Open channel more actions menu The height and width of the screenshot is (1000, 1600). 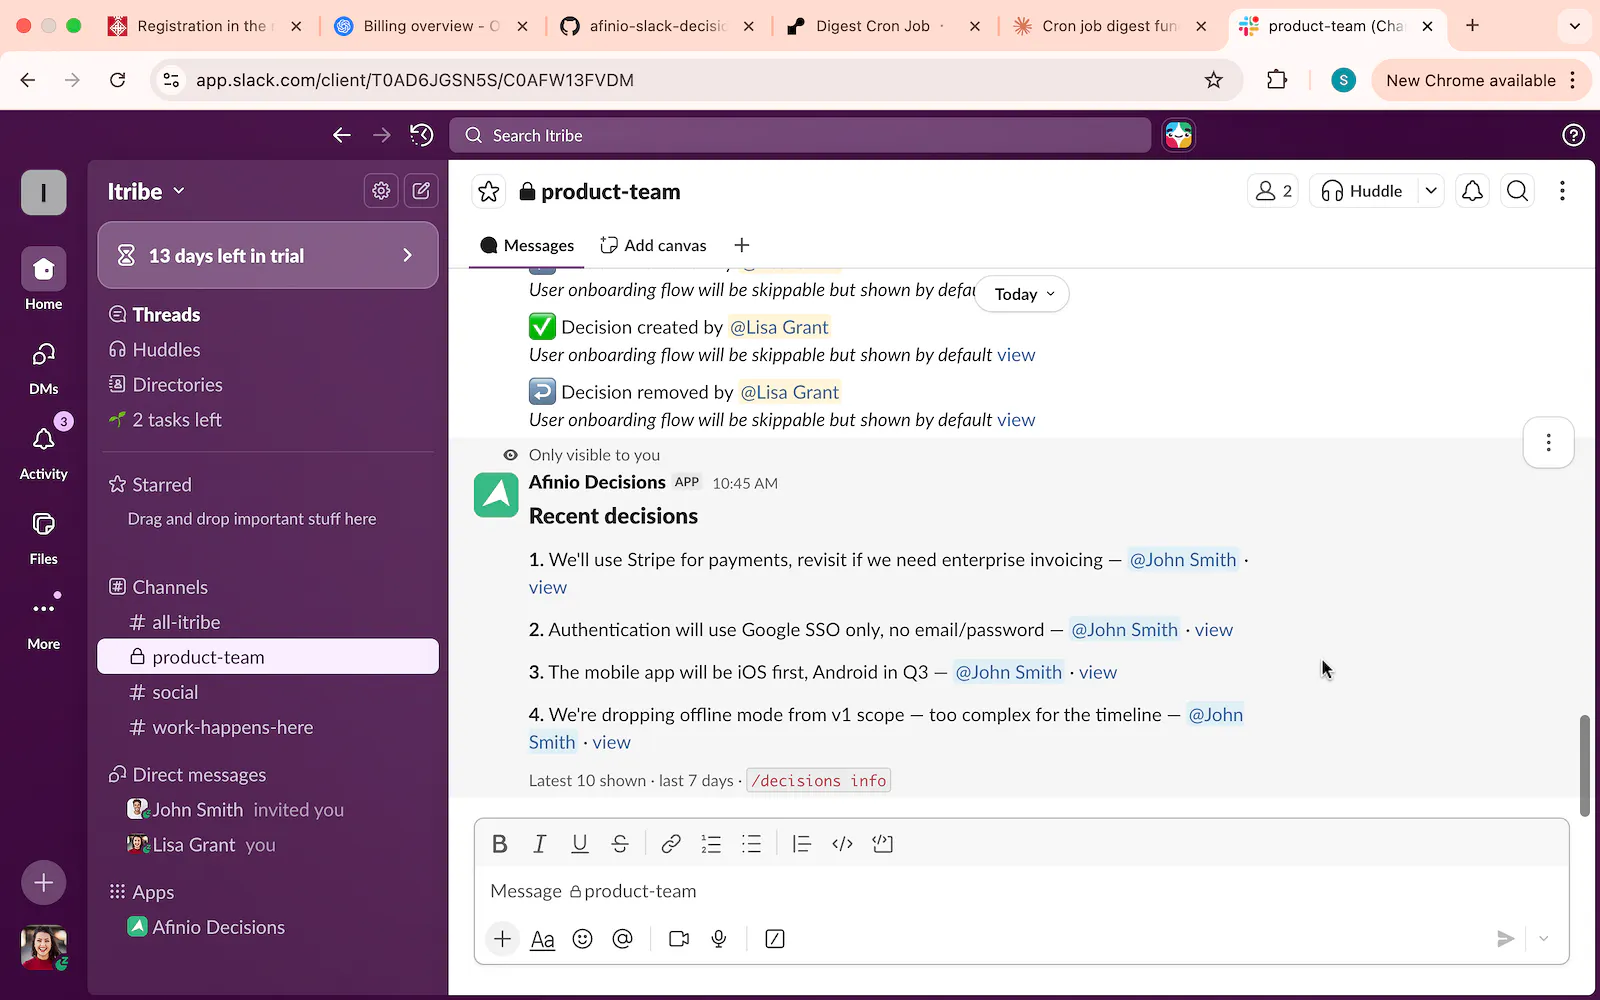pyautogui.click(x=1562, y=191)
